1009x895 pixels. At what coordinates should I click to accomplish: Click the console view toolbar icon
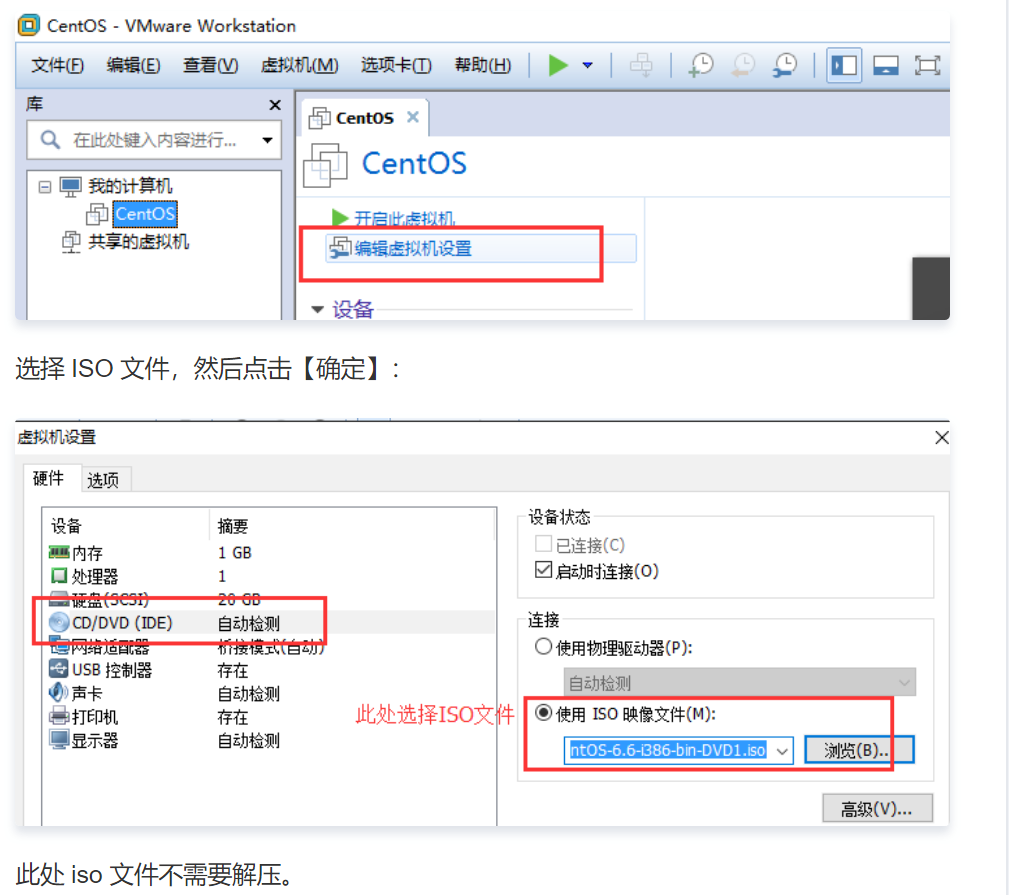click(x=885, y=65)
